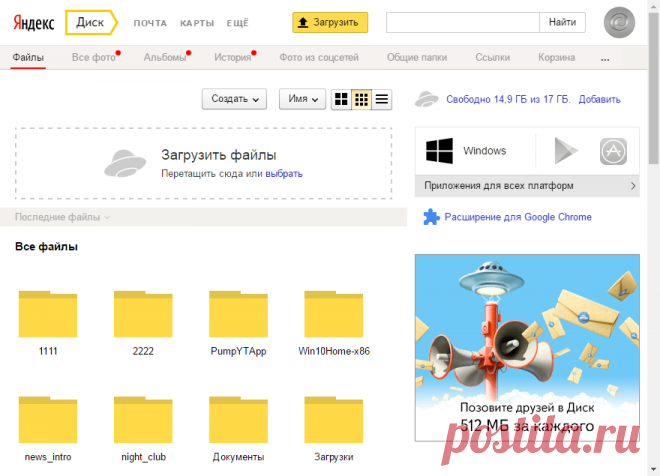The width and height of the screenshot is (660, 476).
Task: Open Google Play app icon
Action: click(566, 151)
